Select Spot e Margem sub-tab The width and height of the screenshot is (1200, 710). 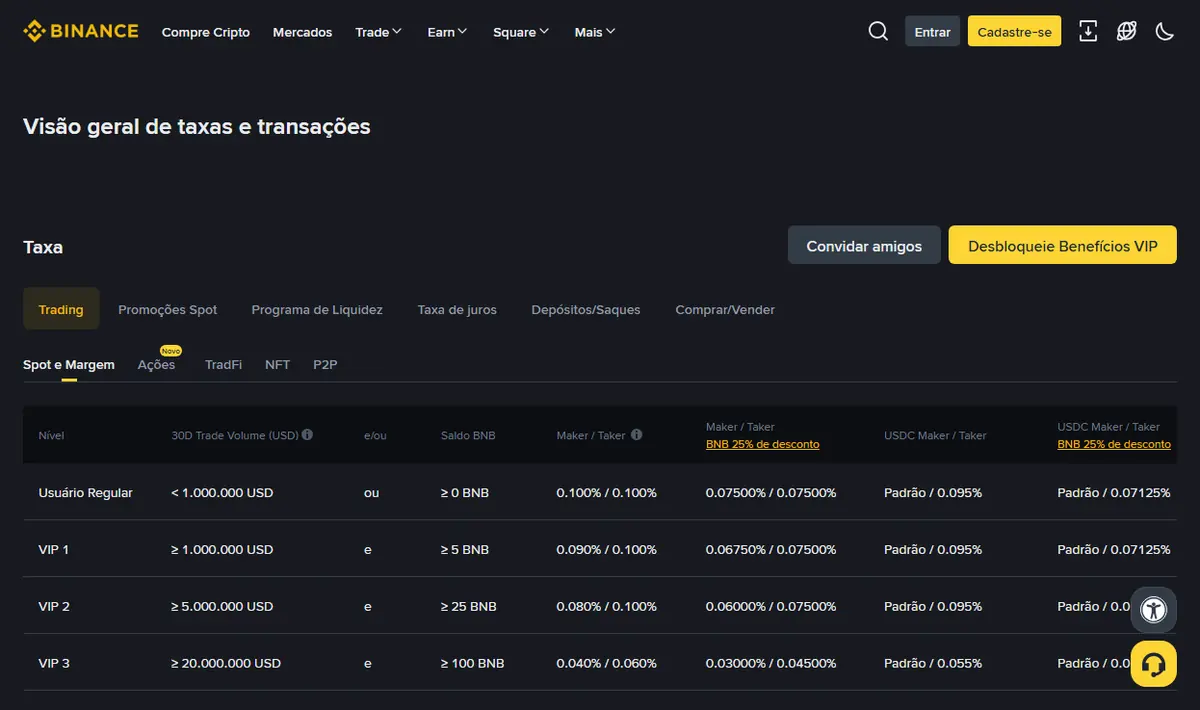click(69, 365)
